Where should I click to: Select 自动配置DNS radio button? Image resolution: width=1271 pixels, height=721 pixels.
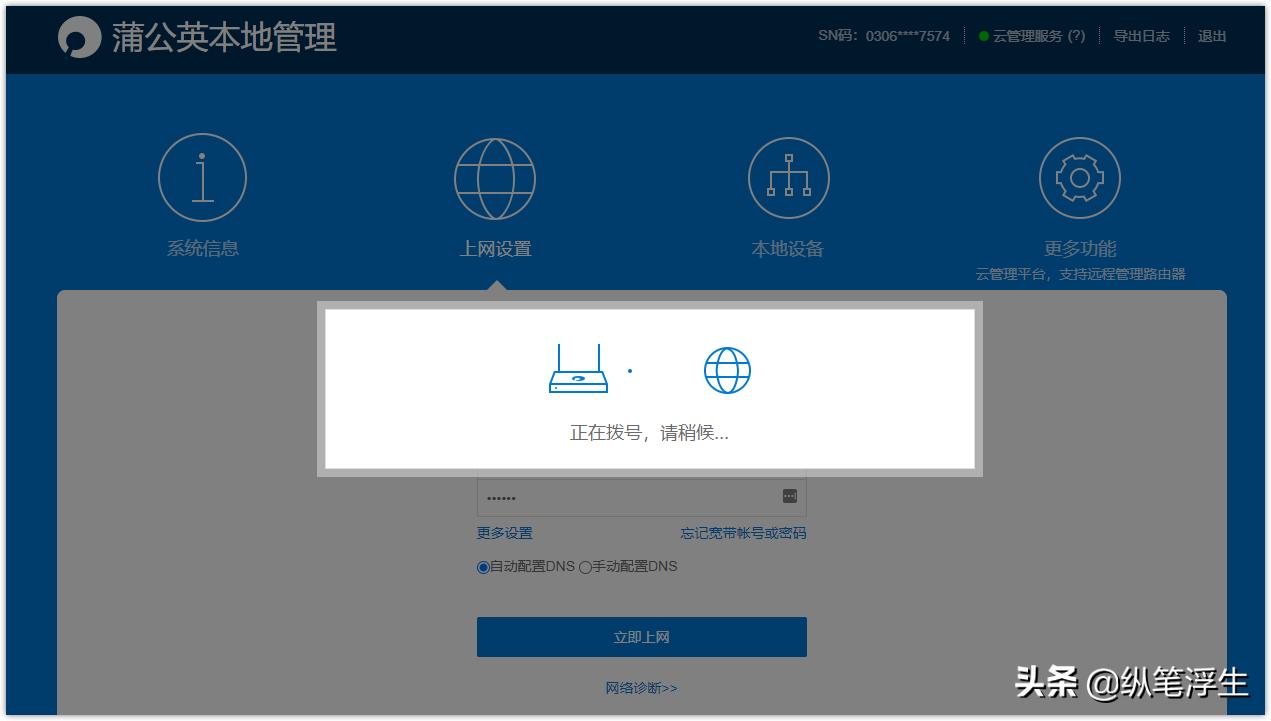[x=481, y=566]
